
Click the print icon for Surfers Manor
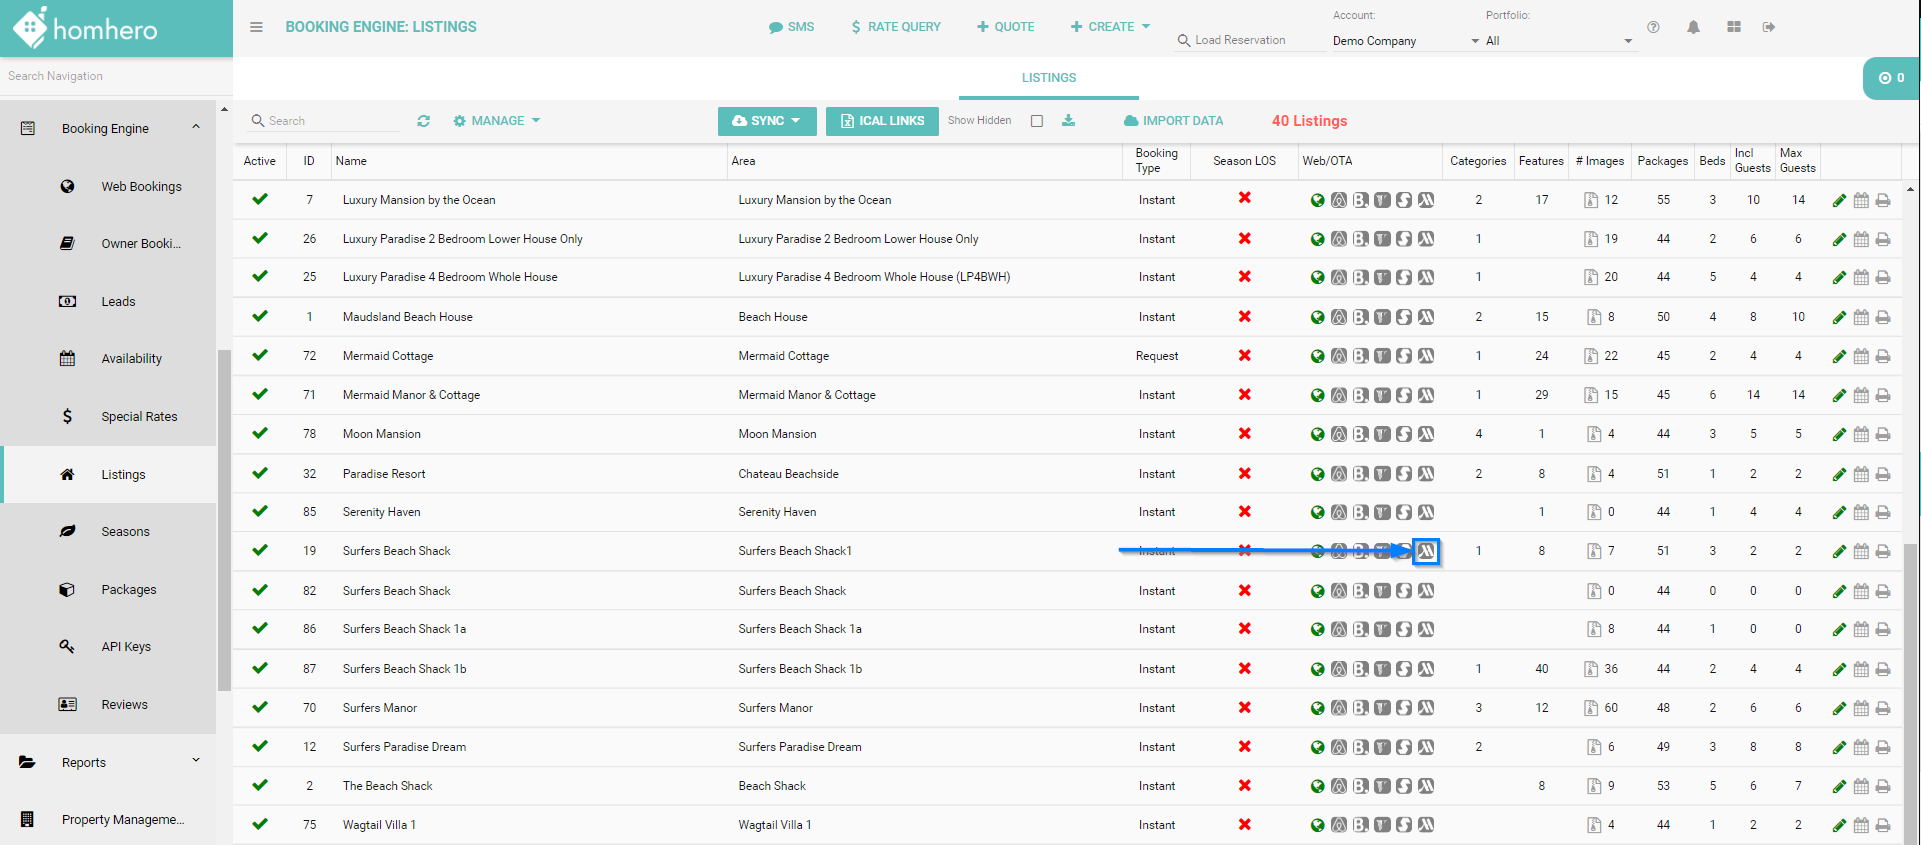tap(1883, 709)
